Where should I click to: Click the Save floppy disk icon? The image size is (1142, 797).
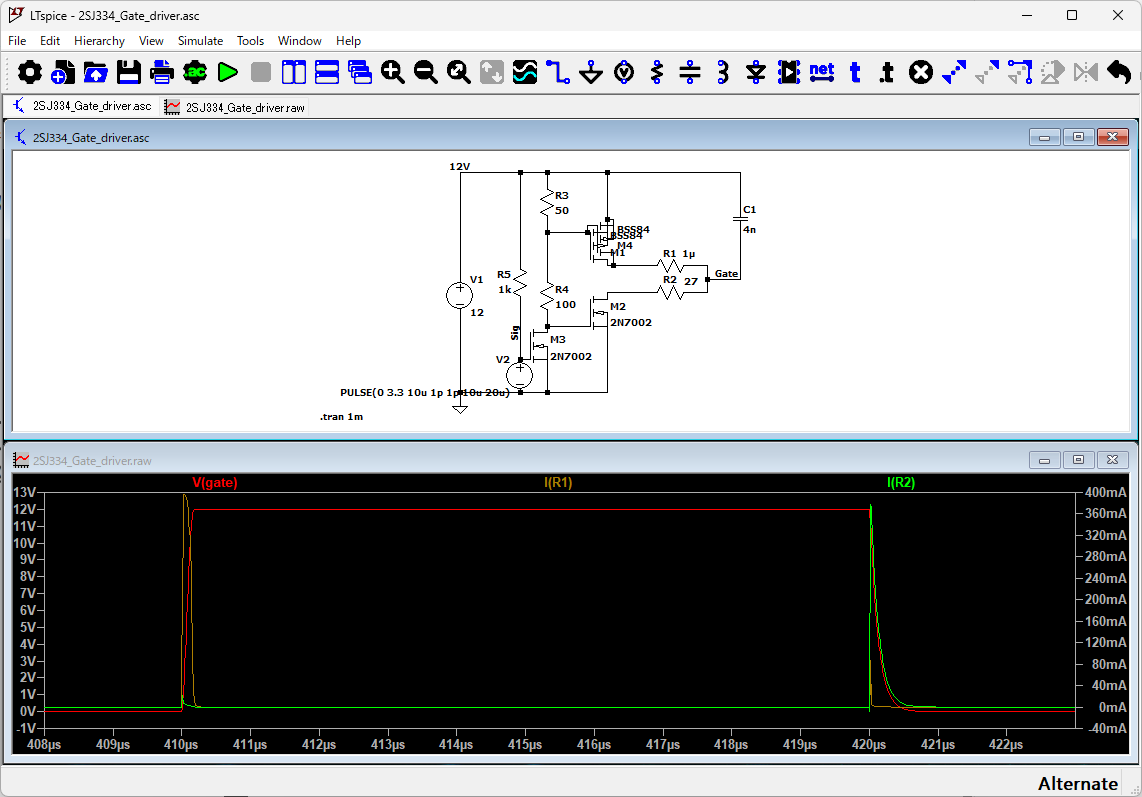tap(129, 72)
